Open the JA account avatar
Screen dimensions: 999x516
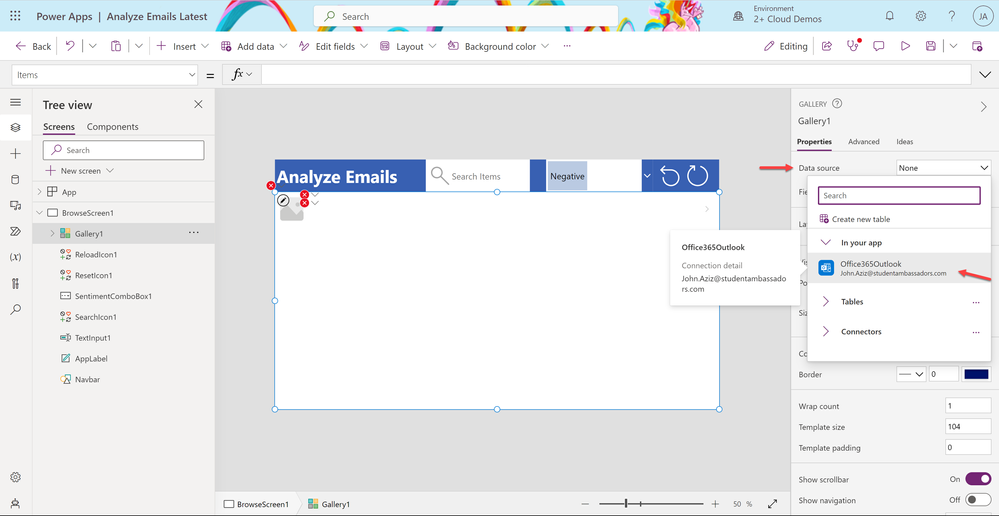point(982,17)
